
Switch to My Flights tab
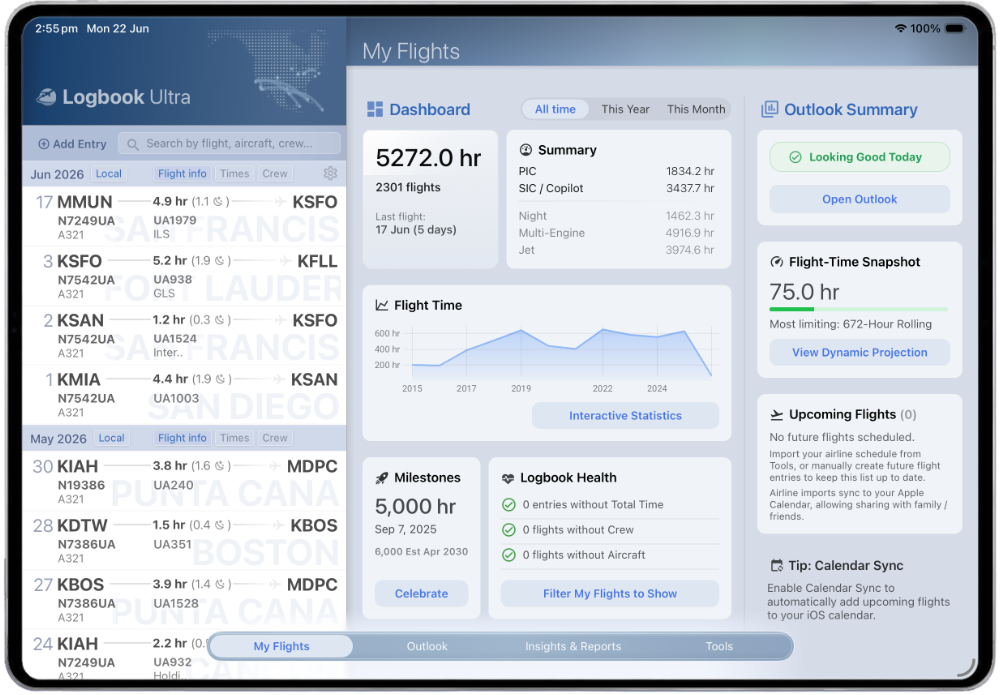[281, 647]
